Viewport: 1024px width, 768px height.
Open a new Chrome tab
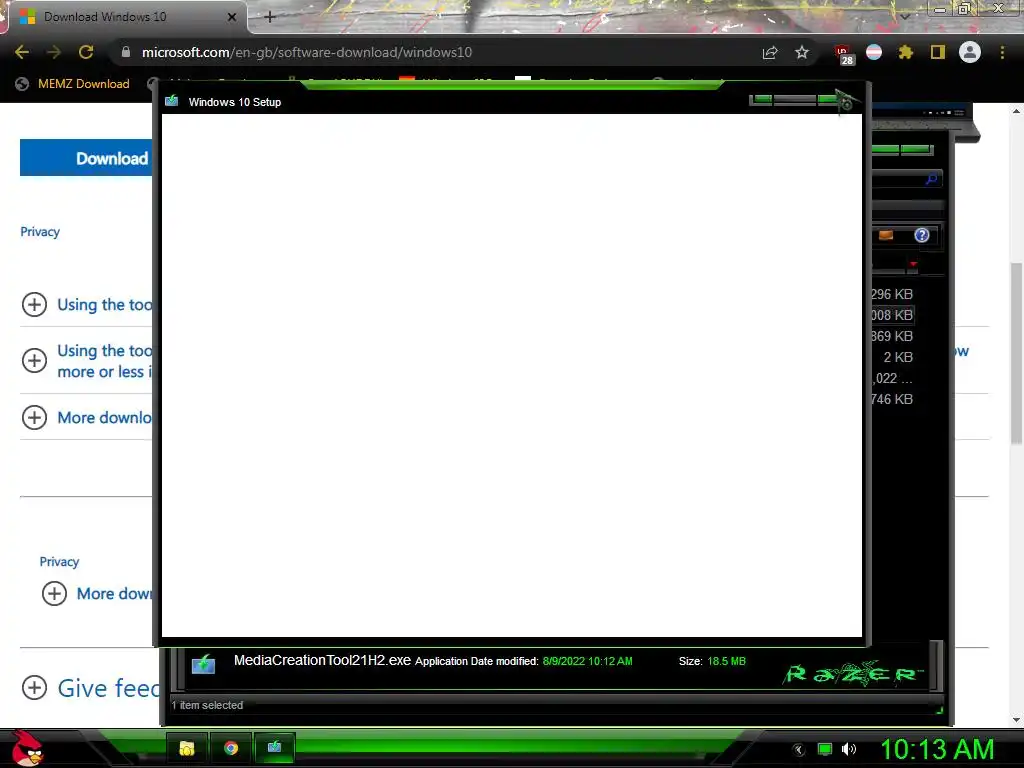[270, 17]
